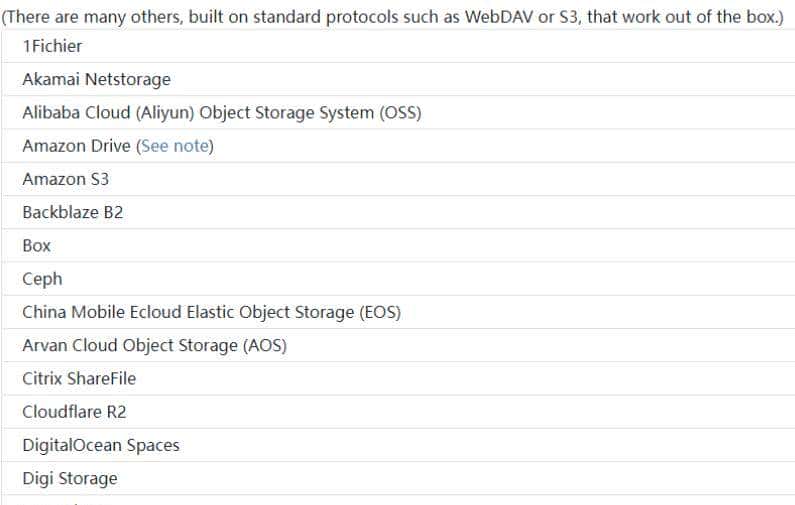
Task: Select the Ceph list entry
Action: pyautogui.click(x=42, y=279)
